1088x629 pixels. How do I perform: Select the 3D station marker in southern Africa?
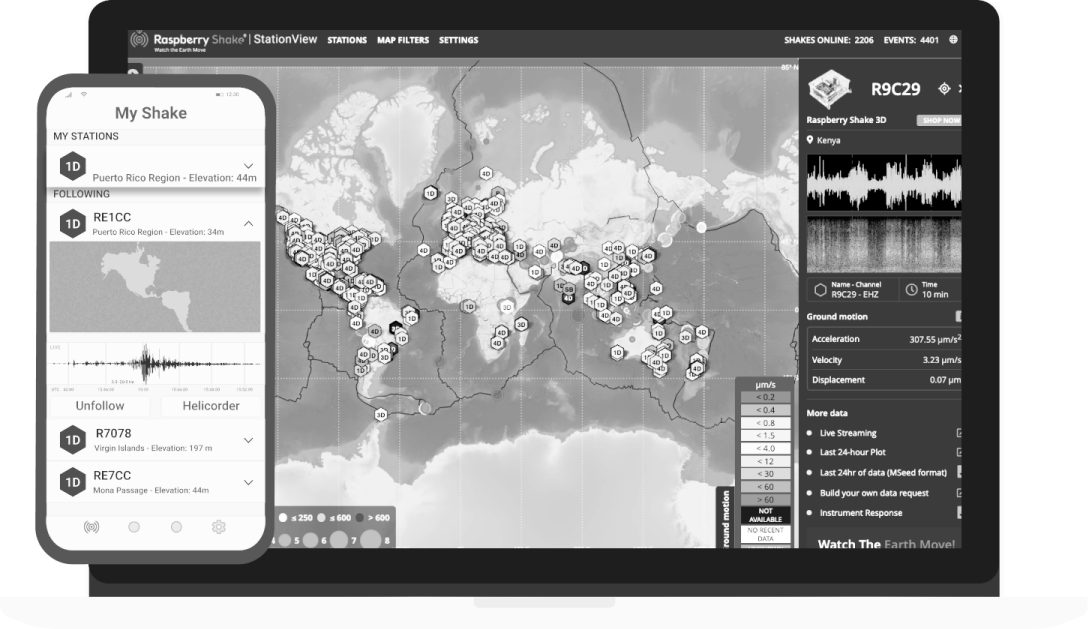[521, 324]
